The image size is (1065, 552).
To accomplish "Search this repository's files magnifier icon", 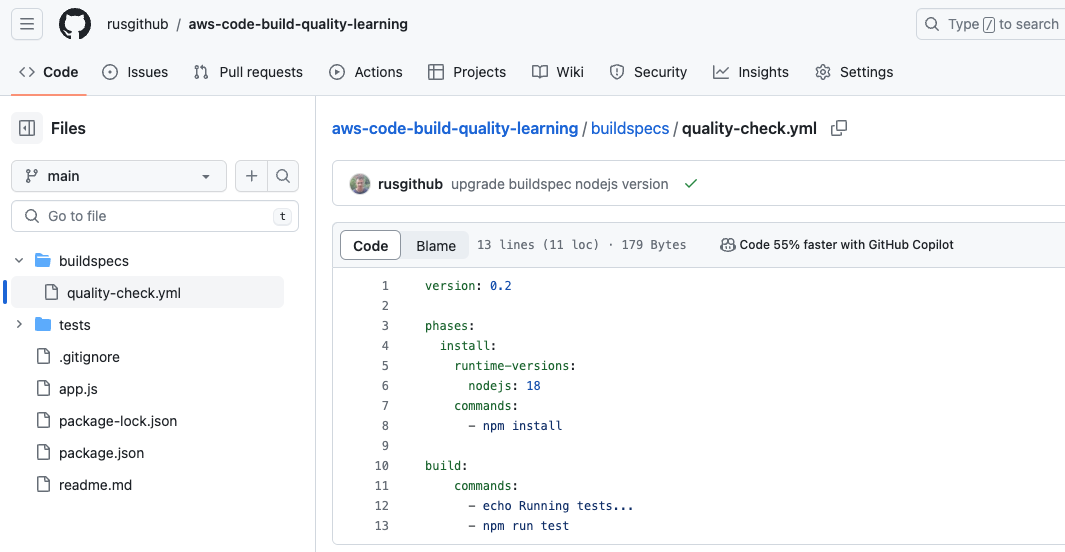I will point(283,177).
